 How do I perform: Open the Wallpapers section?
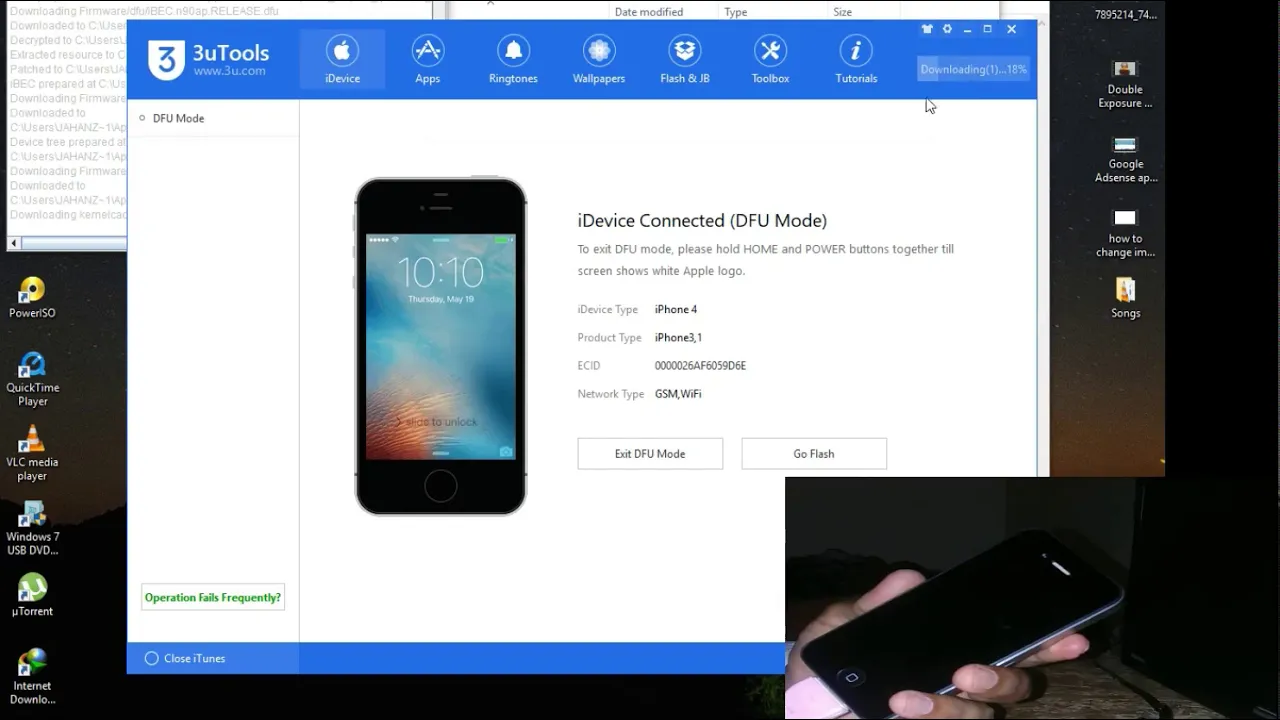(599, 59)
